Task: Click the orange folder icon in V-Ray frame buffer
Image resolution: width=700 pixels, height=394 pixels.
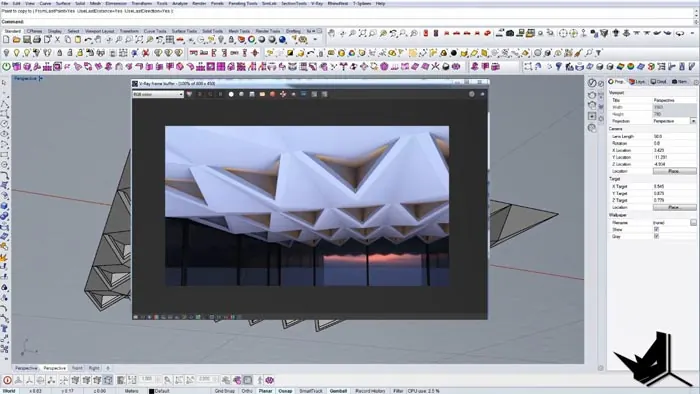Action: 262,94
